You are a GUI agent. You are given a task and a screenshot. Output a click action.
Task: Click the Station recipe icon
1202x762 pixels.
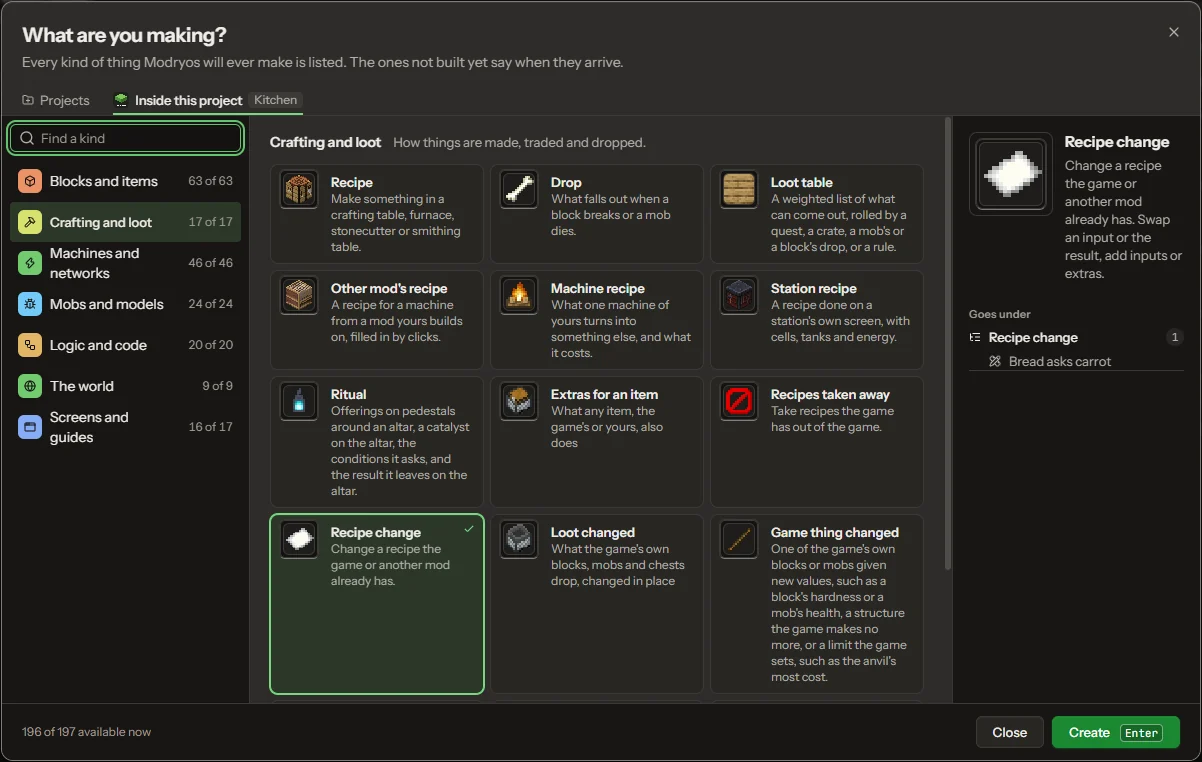click(x=739, y=296)
